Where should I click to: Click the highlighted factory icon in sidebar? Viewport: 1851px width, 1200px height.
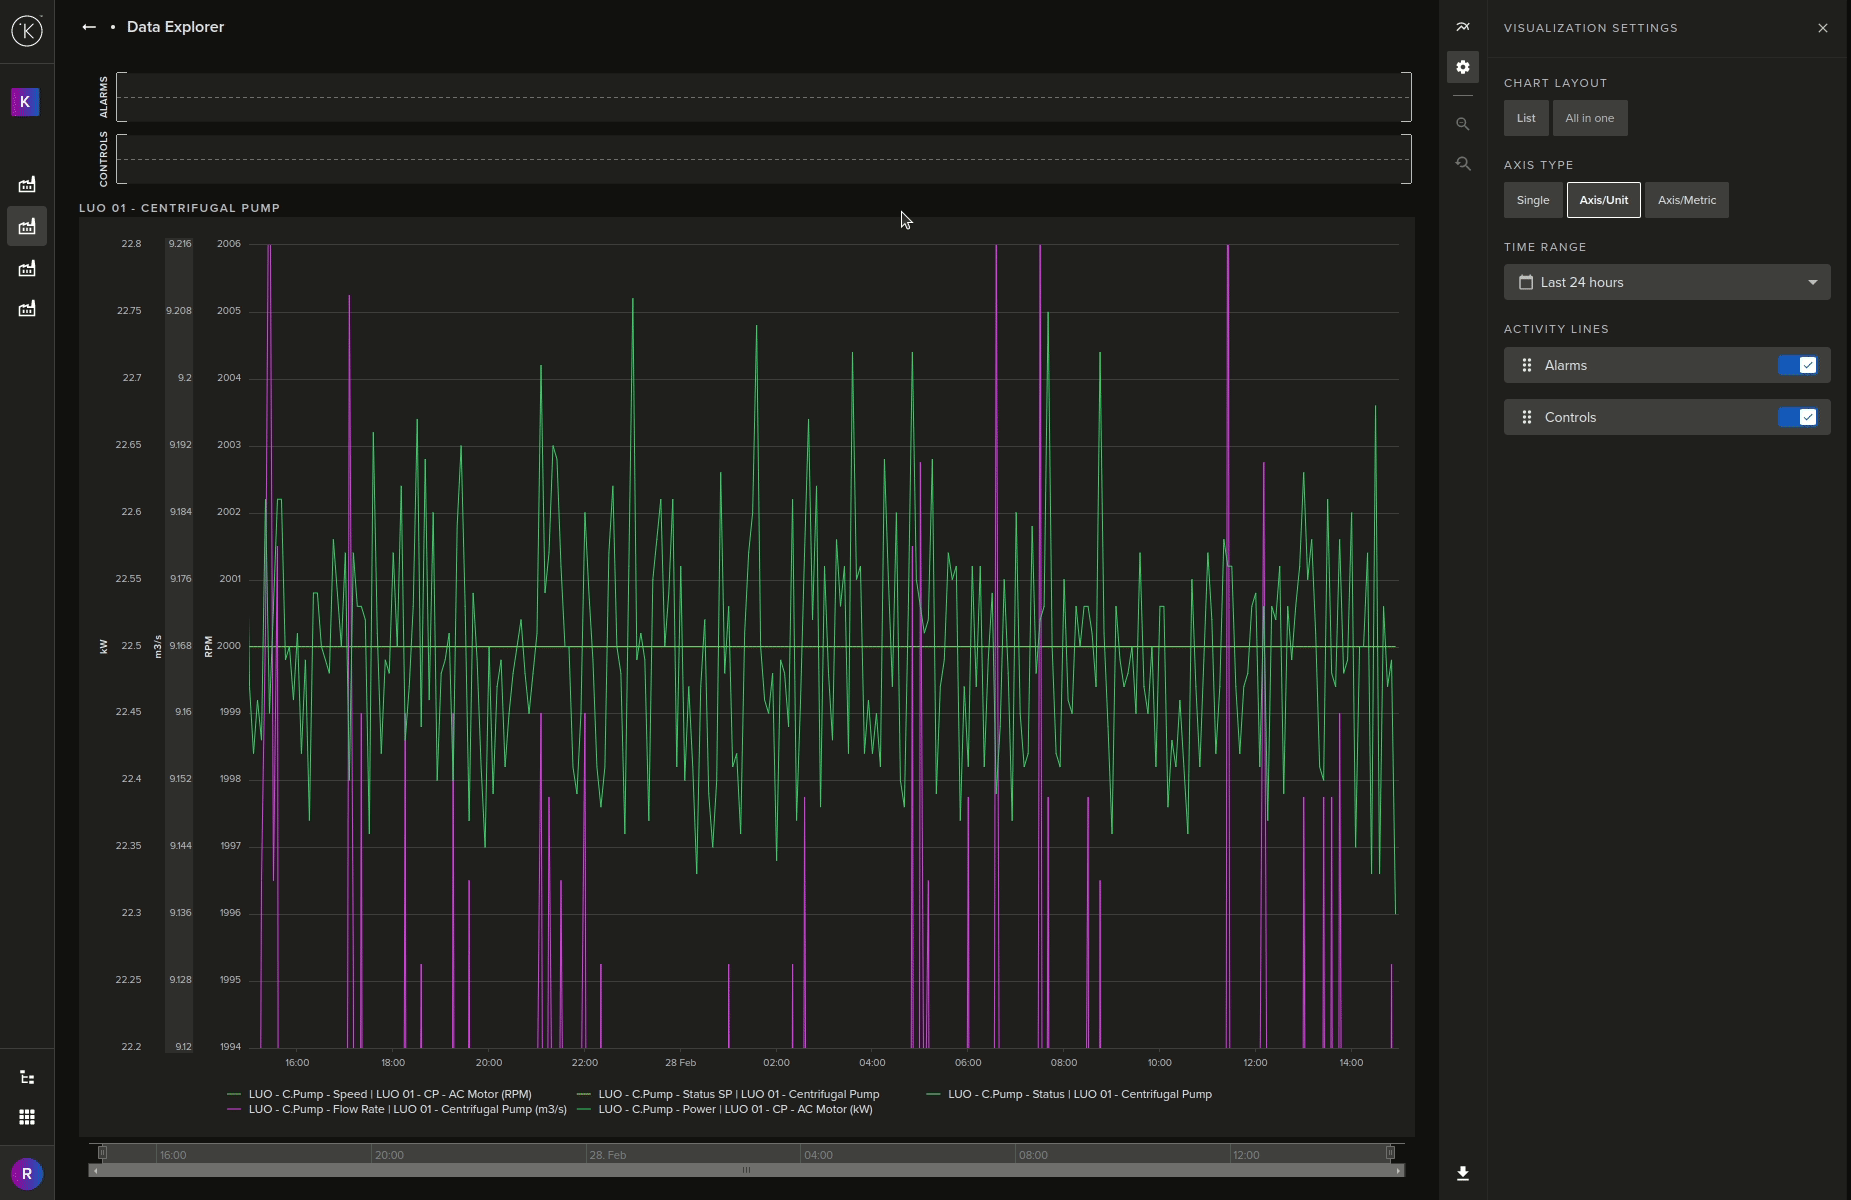27,227
